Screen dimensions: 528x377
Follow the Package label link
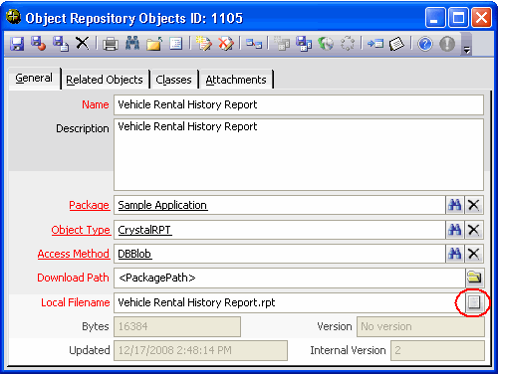[x=89, y=205]
